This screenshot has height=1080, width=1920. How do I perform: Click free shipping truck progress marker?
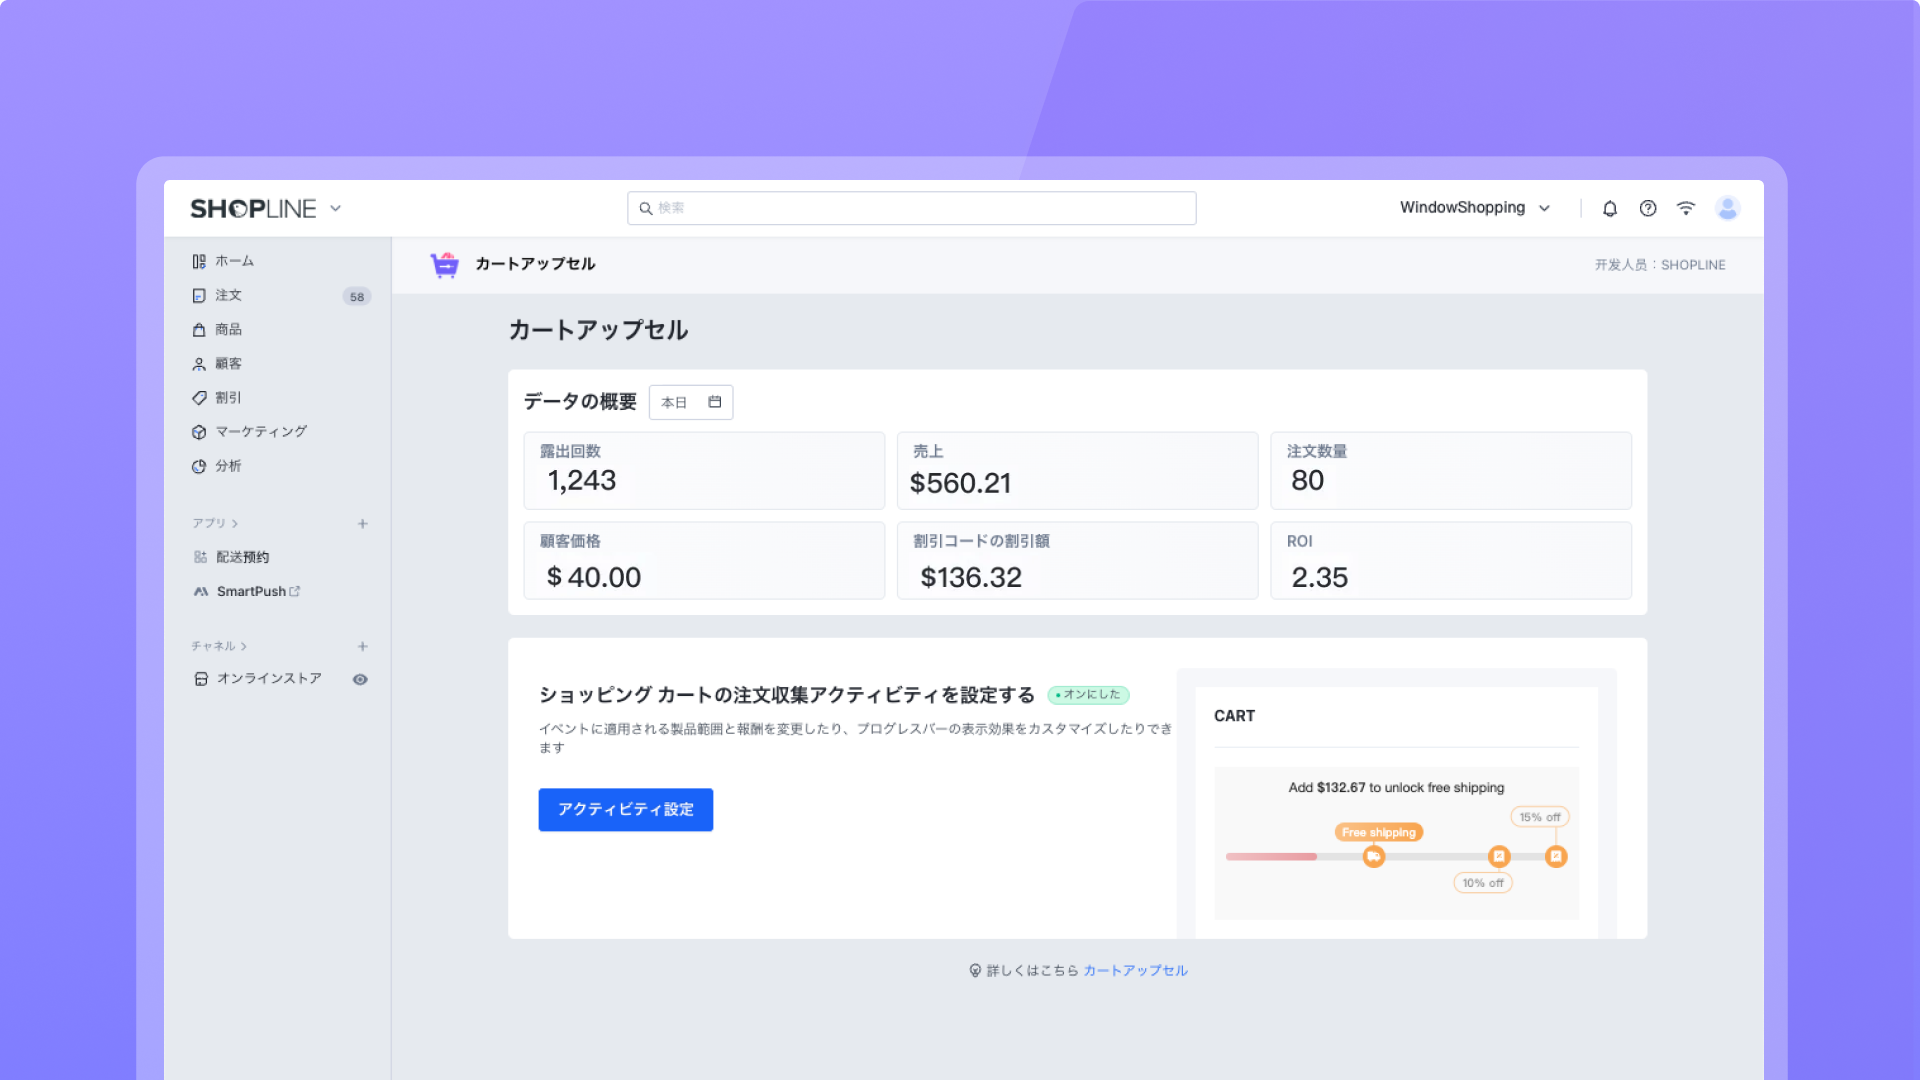(1374, 857)
